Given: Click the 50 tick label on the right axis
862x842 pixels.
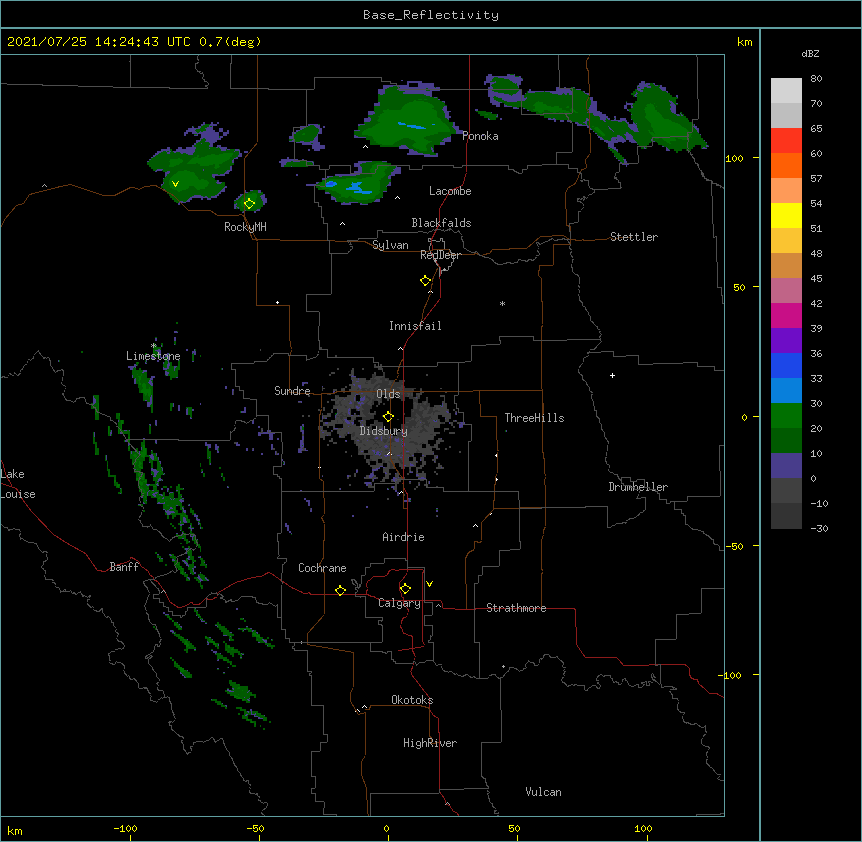Looking at the screenshot, I should (x=739, y=287).
